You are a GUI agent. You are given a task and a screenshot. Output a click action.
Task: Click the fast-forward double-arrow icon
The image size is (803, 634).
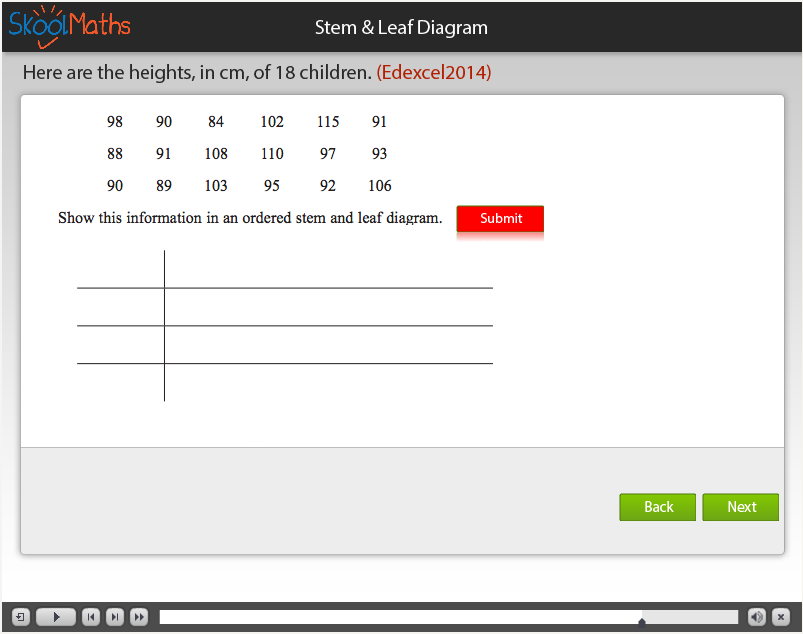139,617
